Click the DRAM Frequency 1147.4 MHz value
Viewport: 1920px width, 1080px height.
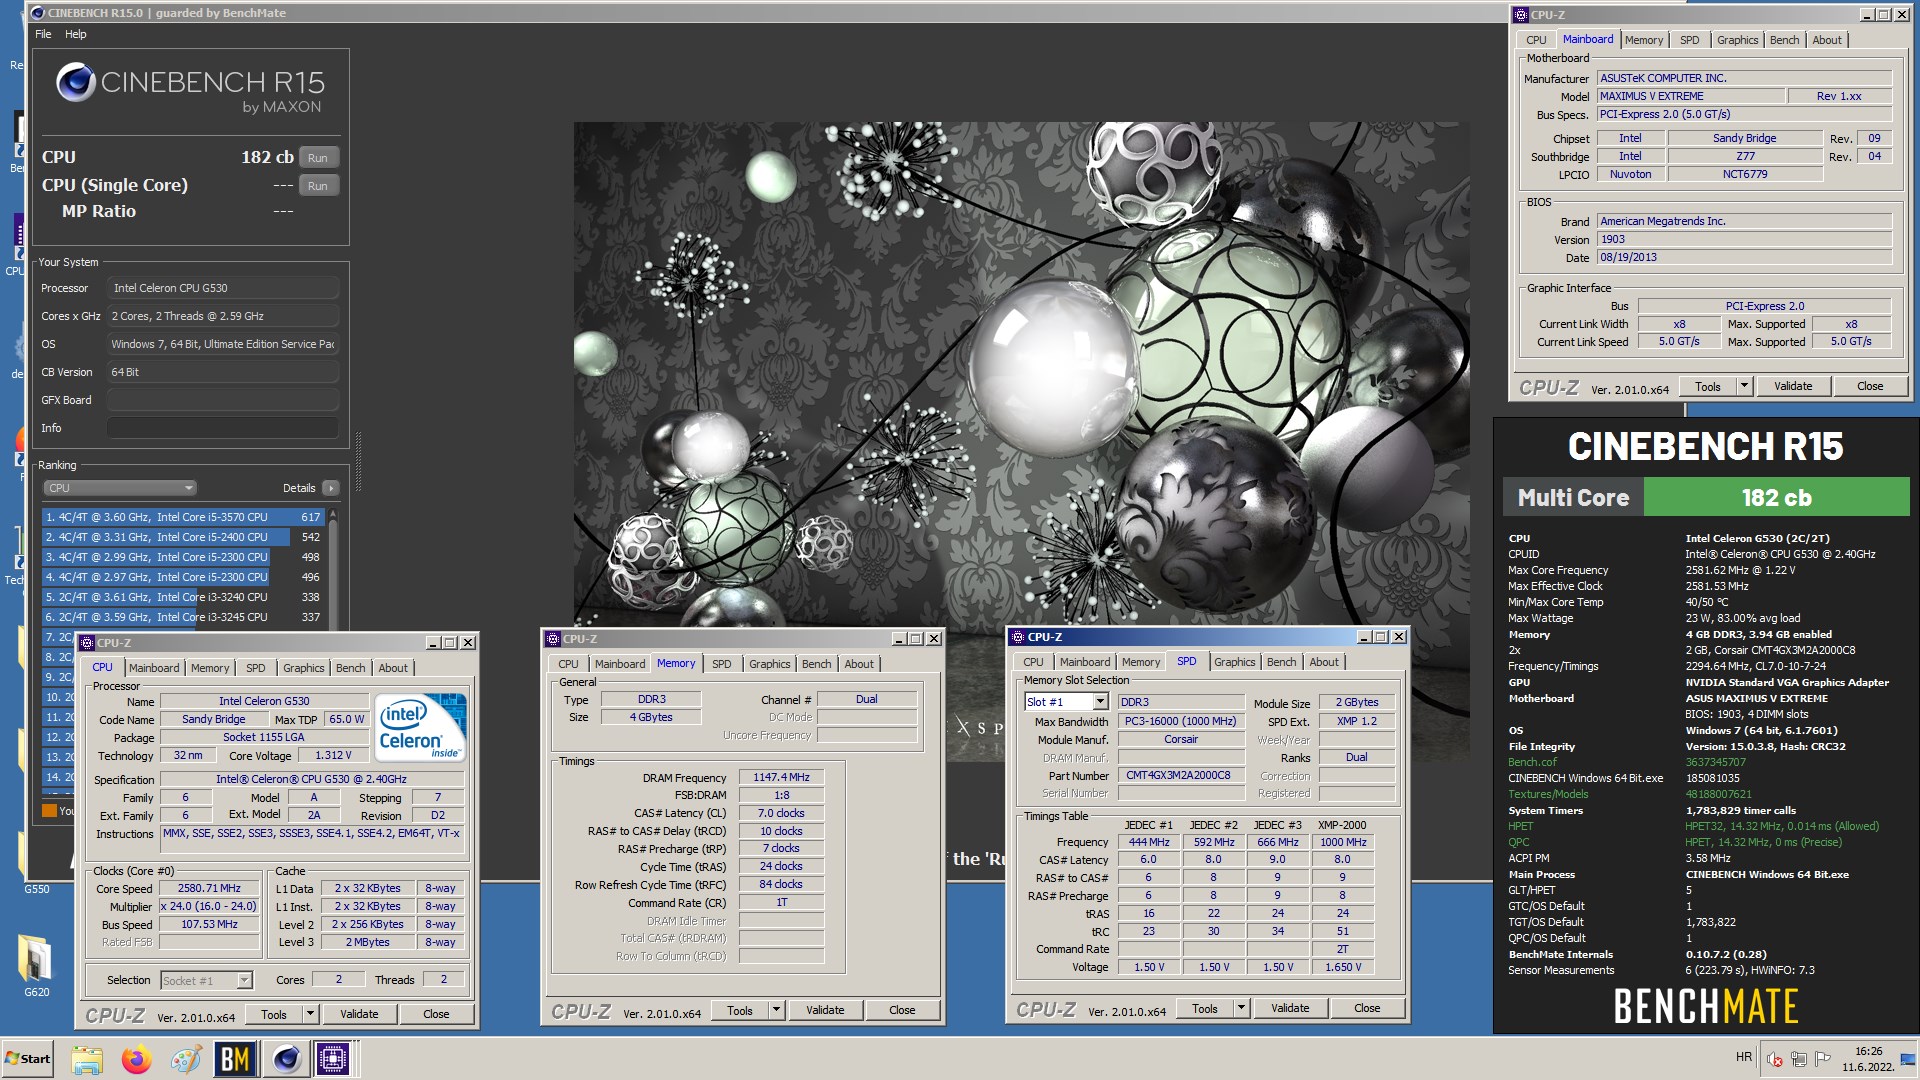click(x=781, y=777)
